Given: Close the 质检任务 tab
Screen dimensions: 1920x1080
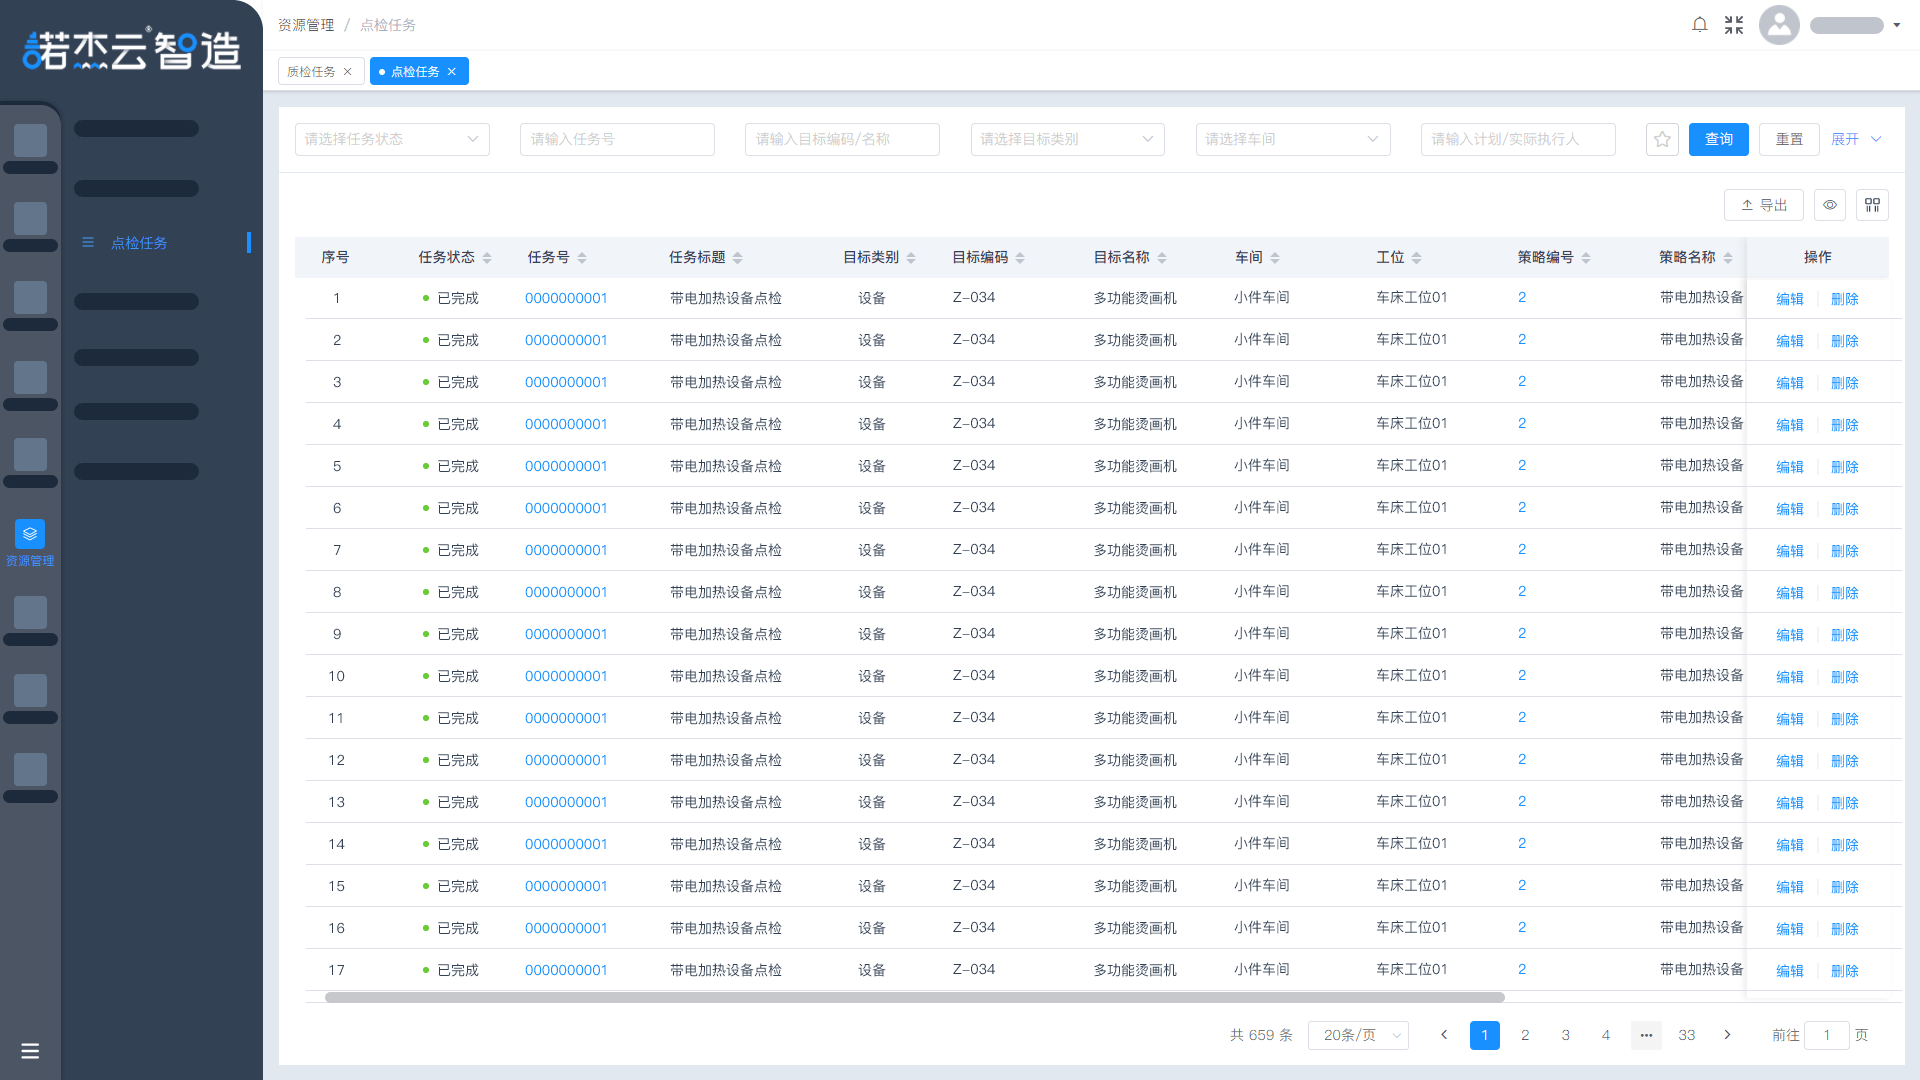Looking at the screenshot, I should pyautogui.click(x=348, y=72).
